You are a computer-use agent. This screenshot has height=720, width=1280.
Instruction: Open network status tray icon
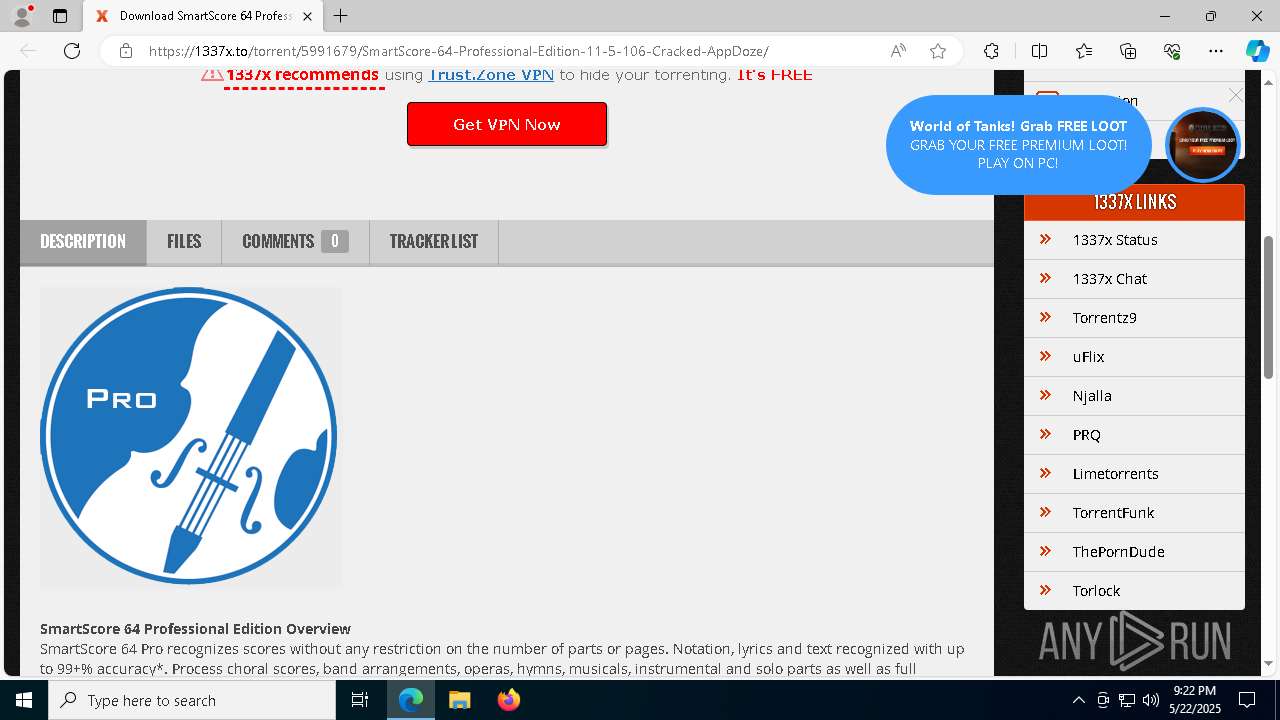[x=1127, y=700]
